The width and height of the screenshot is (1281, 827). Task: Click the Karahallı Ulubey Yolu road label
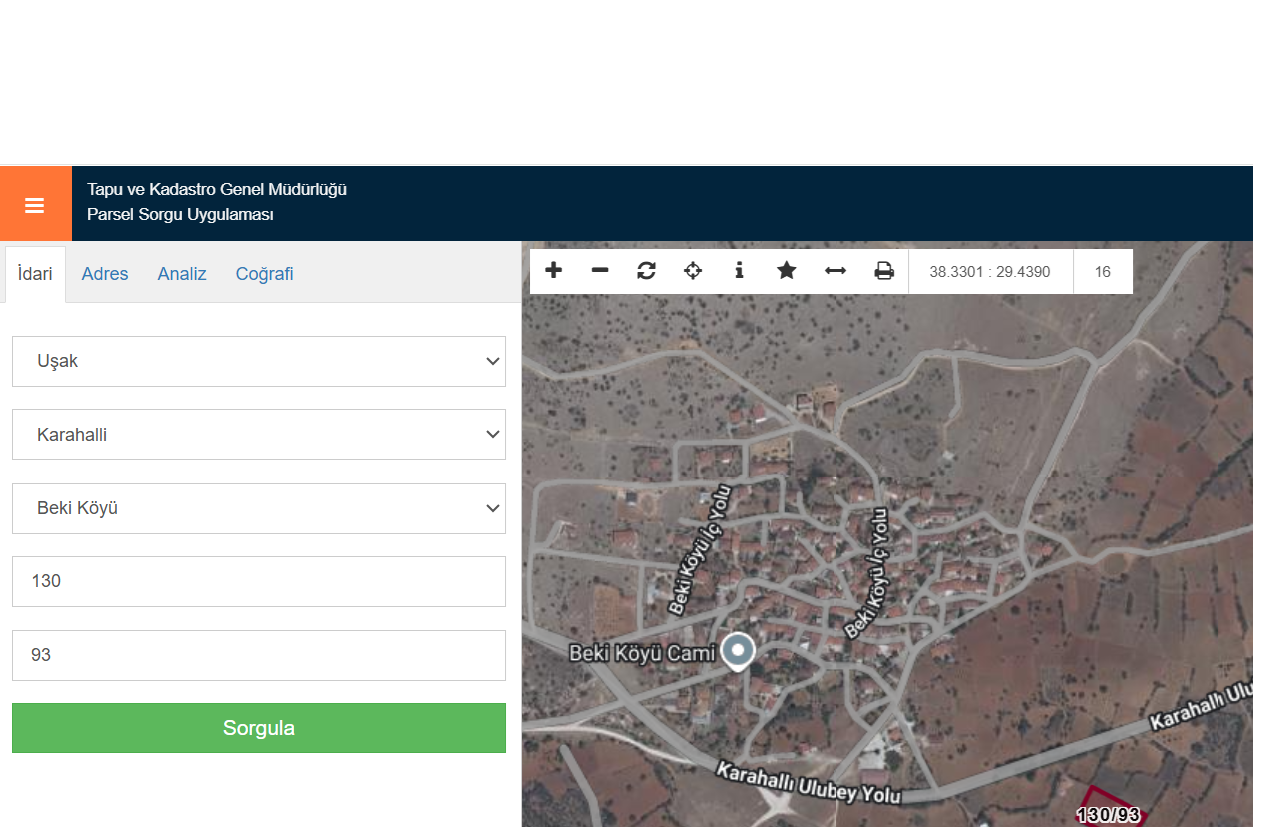(x=809, y=784)
